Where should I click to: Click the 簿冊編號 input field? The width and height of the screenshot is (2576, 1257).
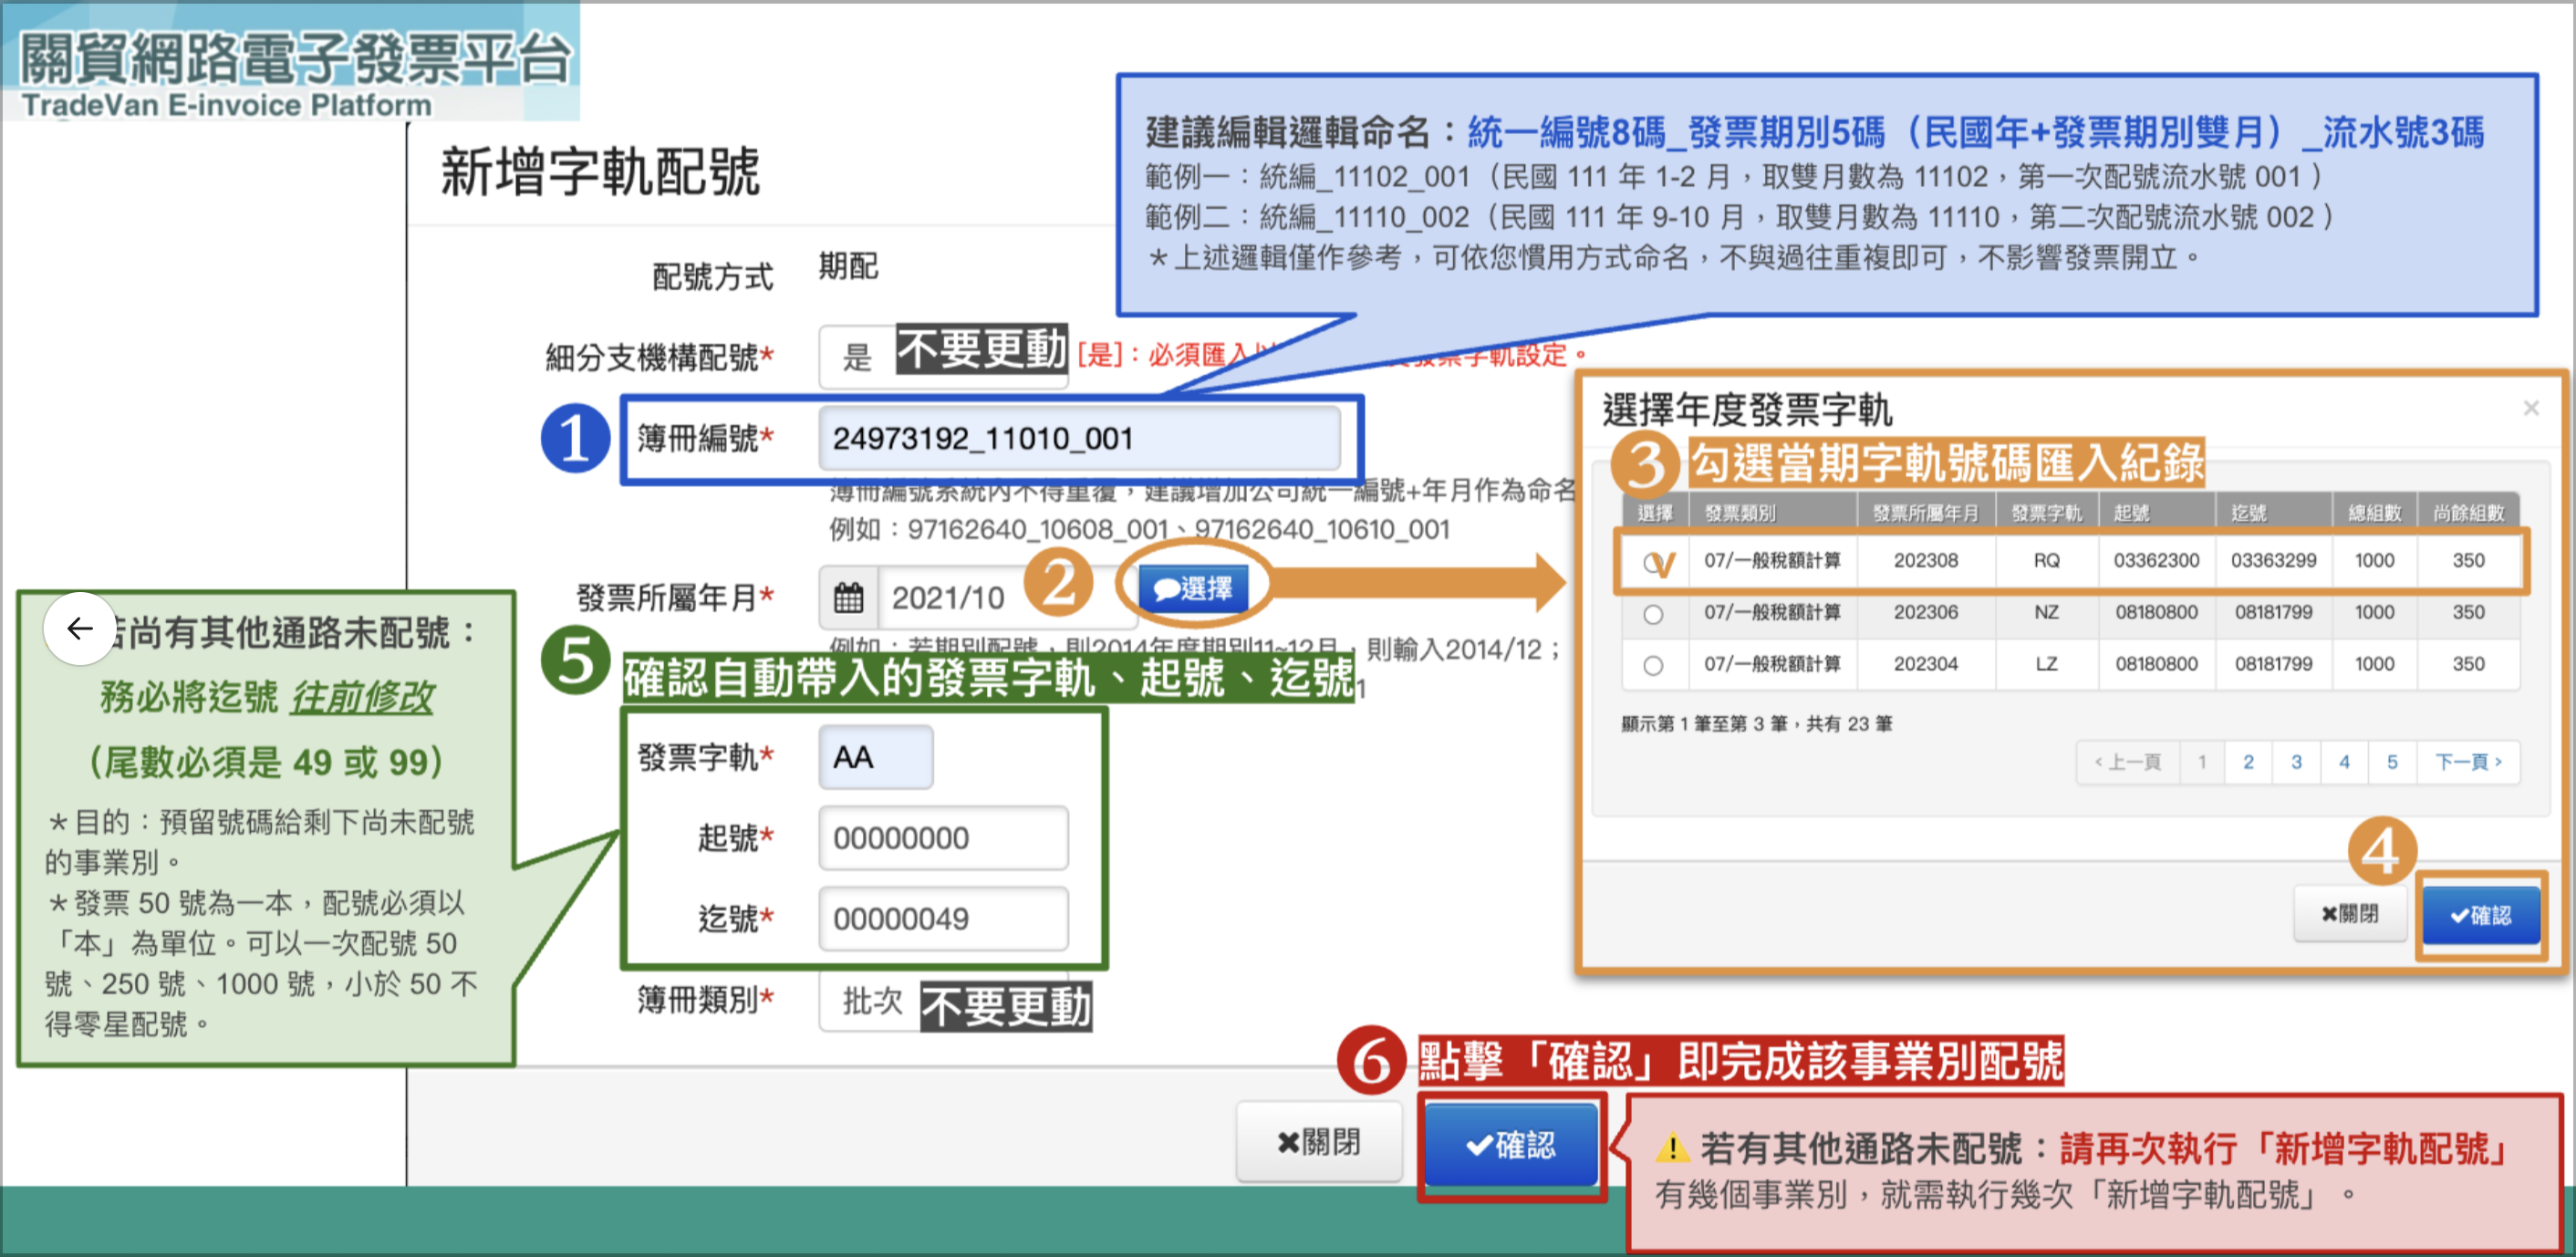[1079, 438]
